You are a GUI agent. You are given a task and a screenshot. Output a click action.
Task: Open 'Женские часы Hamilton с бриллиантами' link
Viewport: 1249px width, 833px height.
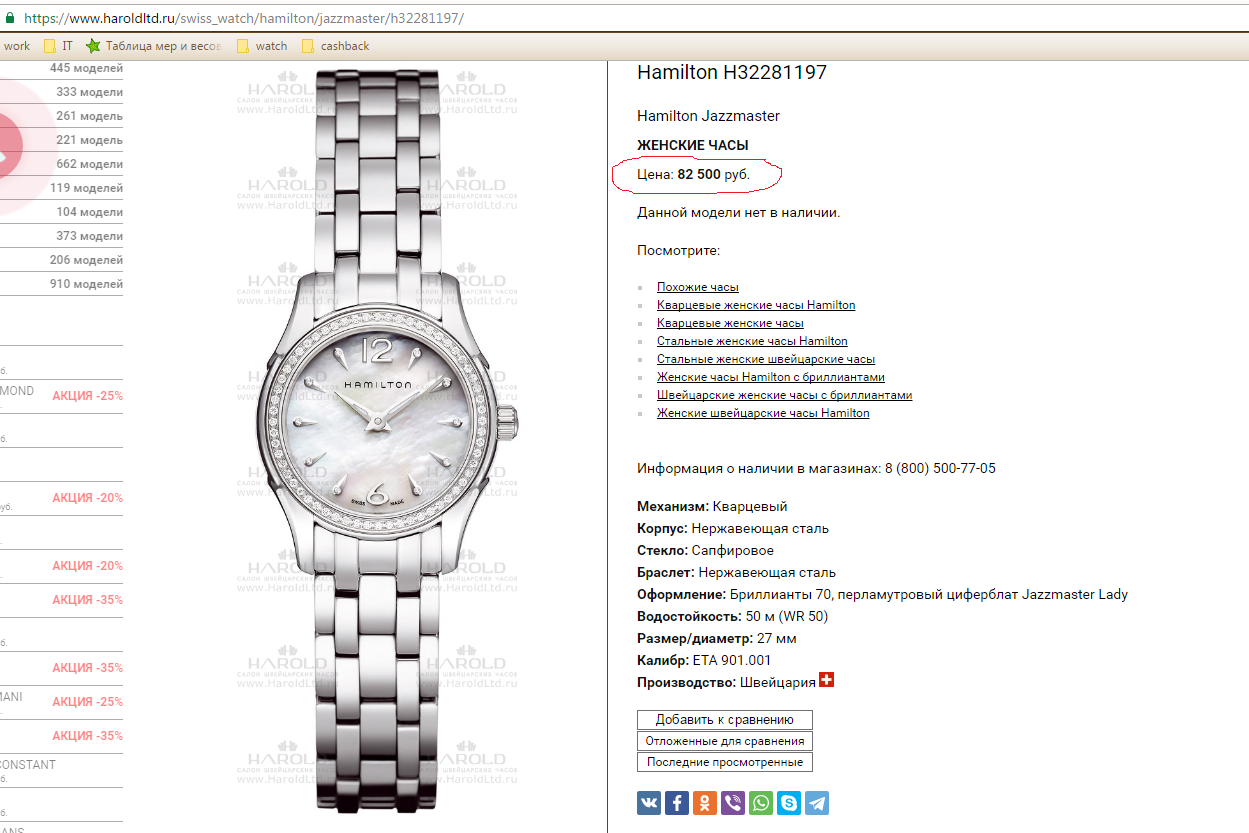(771, 377)
